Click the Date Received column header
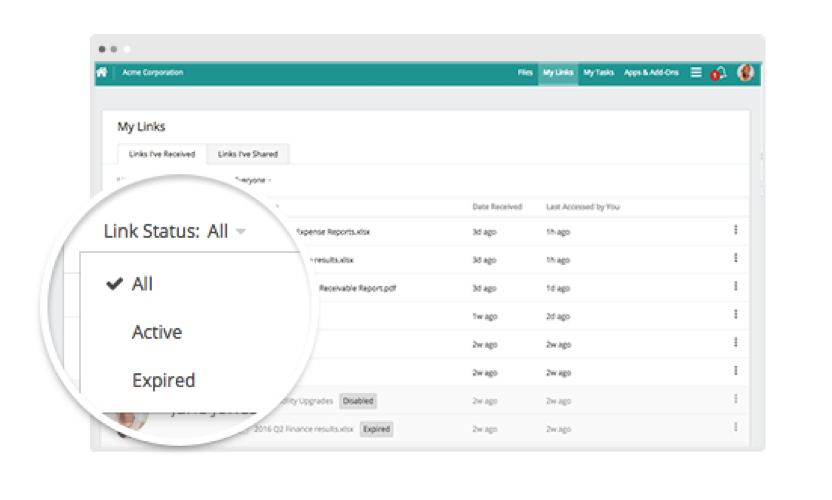Viewport: 832px width, 500px height. (x=497, y=207)
